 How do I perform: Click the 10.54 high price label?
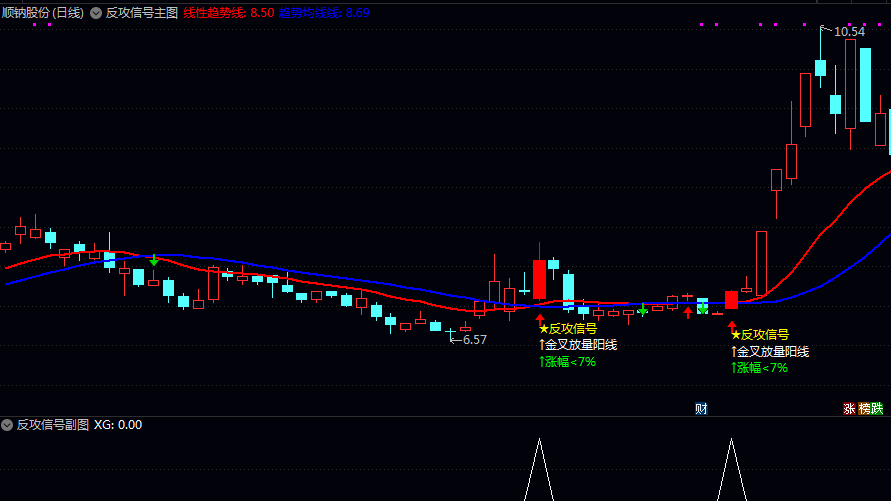pyautogui.click(x=849, y=32)
